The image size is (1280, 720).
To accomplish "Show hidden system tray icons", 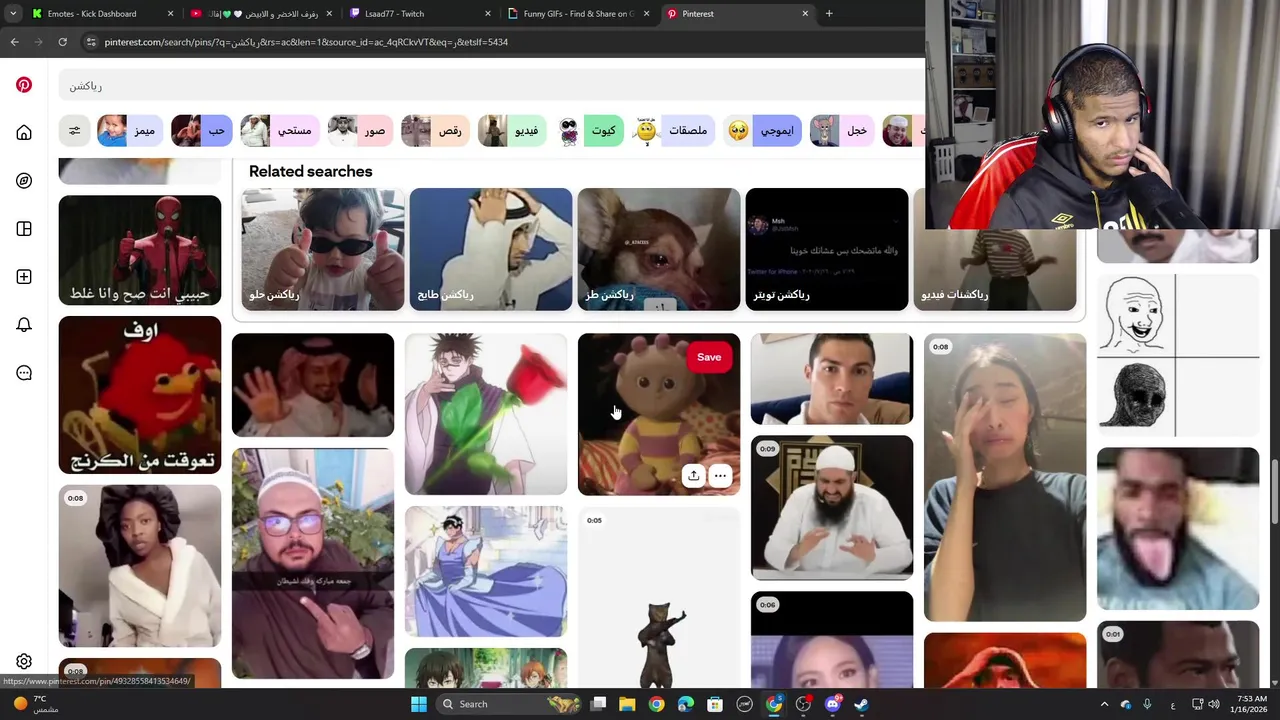I will [1104, 704].
